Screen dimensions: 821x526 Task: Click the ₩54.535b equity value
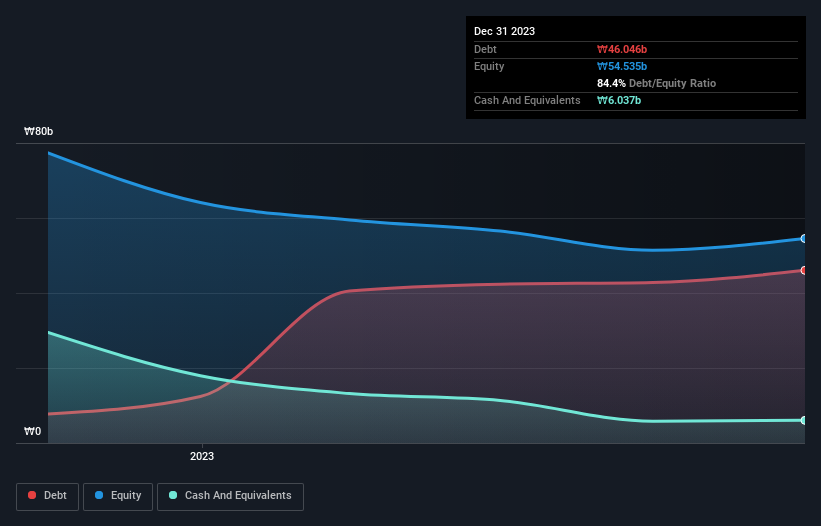tap(622, 66)
